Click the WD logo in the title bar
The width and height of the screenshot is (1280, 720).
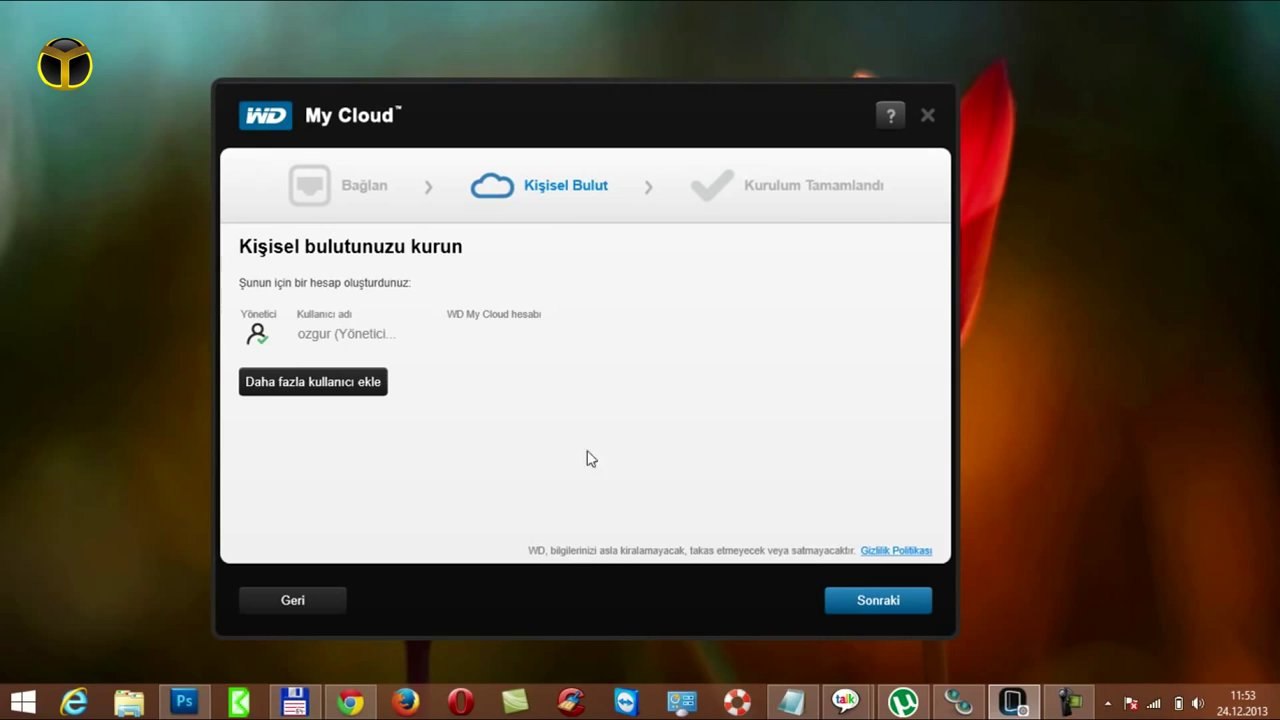point(265,115)
